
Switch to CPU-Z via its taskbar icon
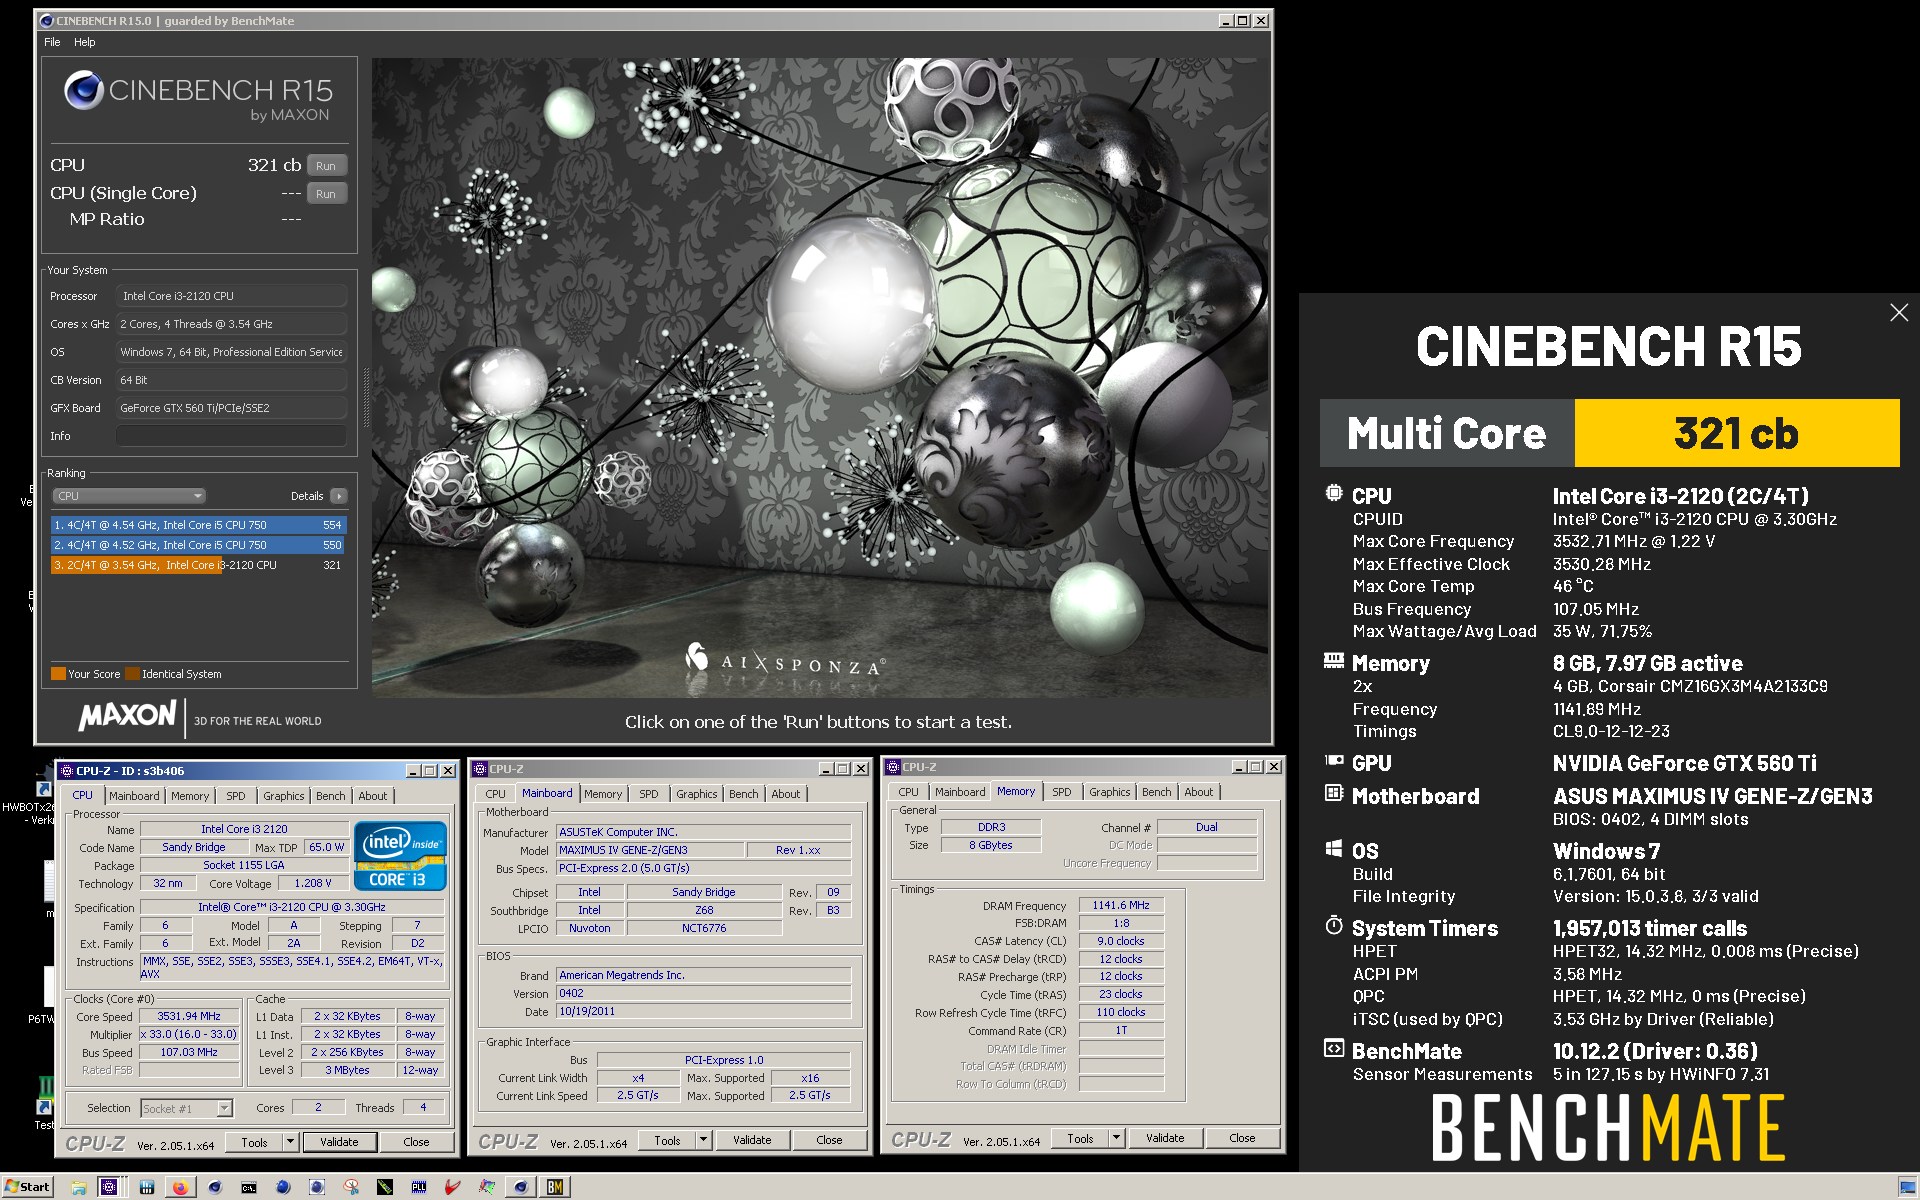109,1187
